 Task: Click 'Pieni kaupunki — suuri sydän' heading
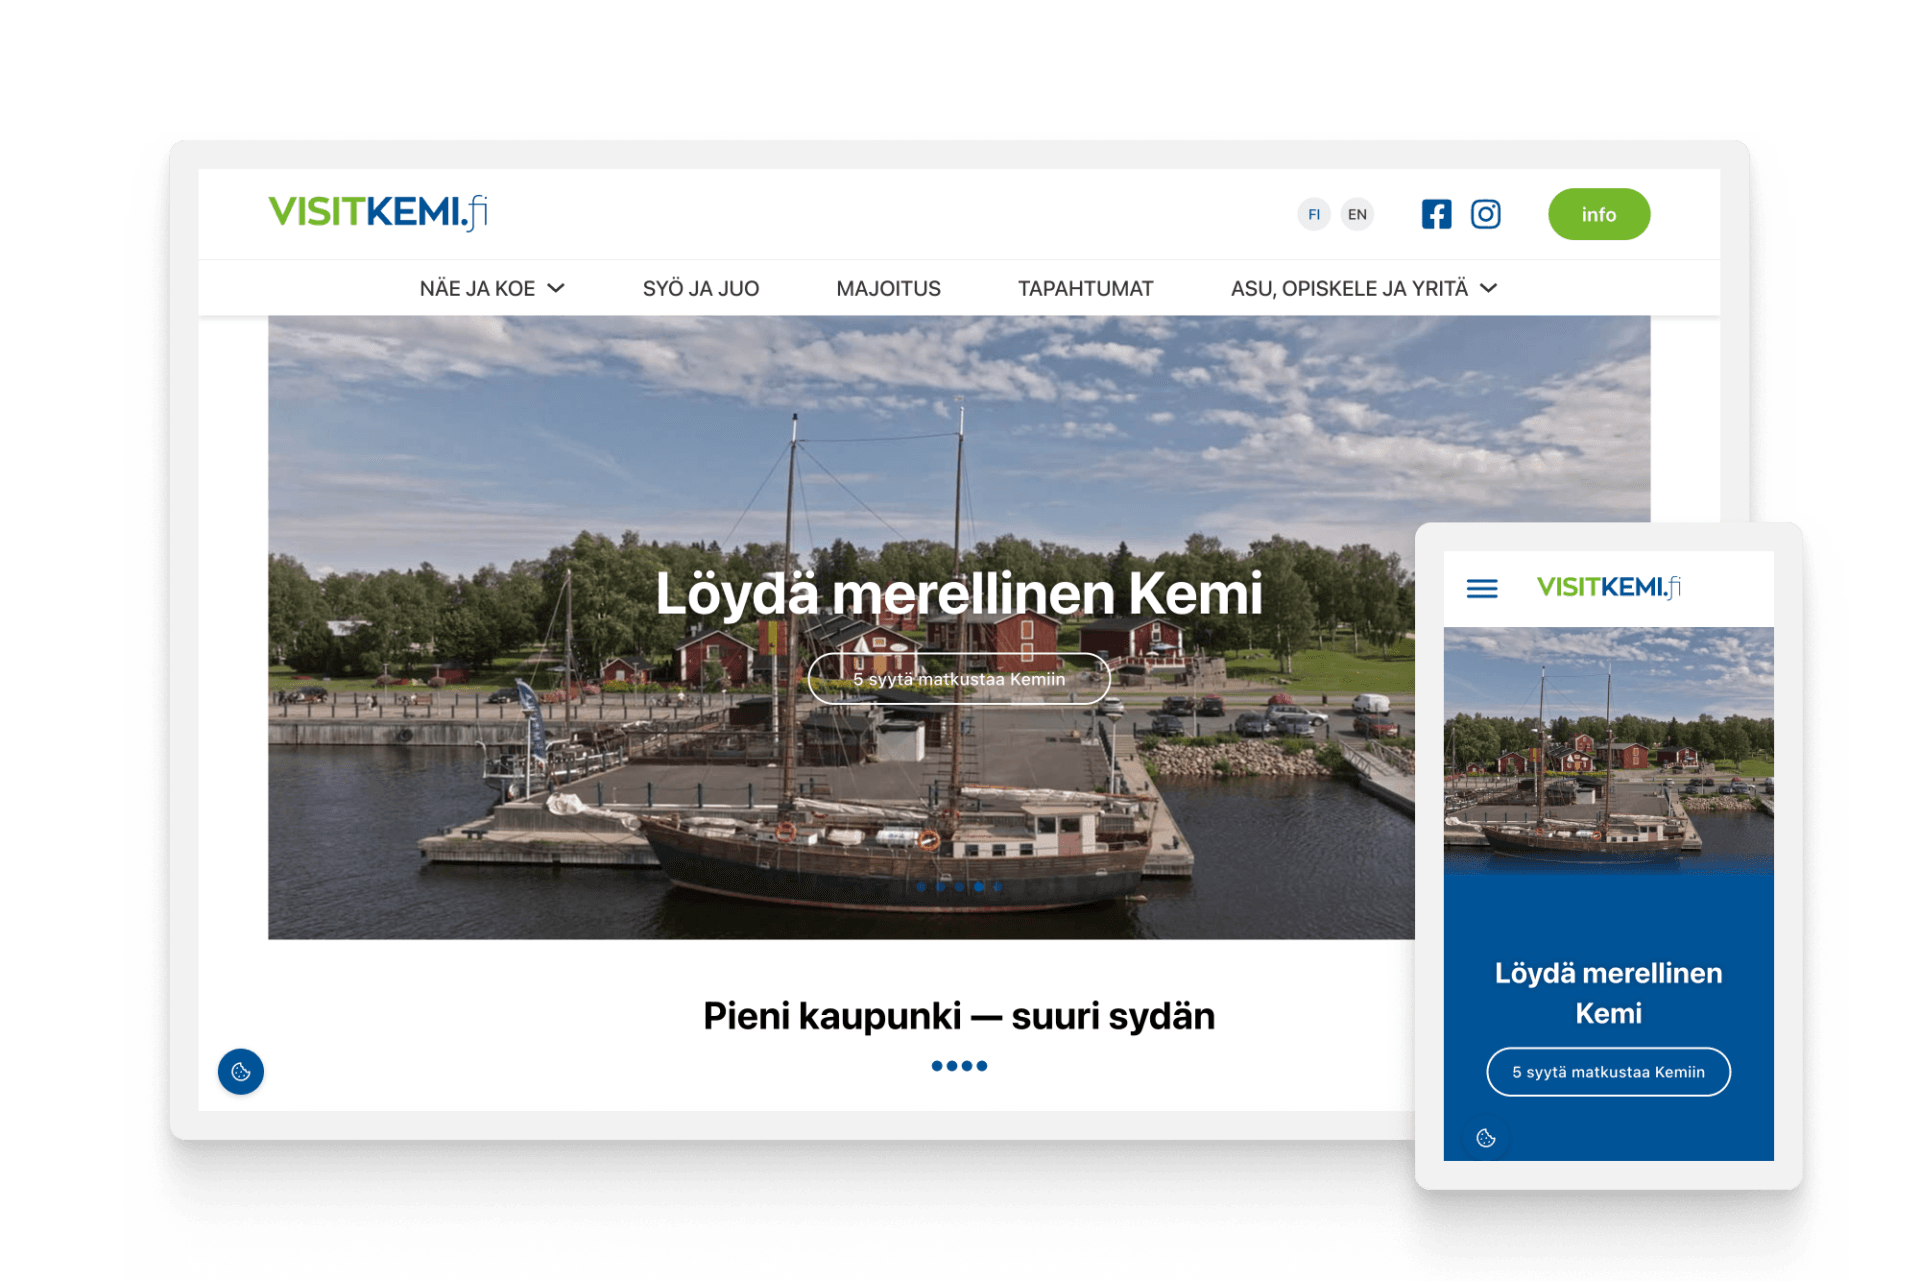point(959,1016)
